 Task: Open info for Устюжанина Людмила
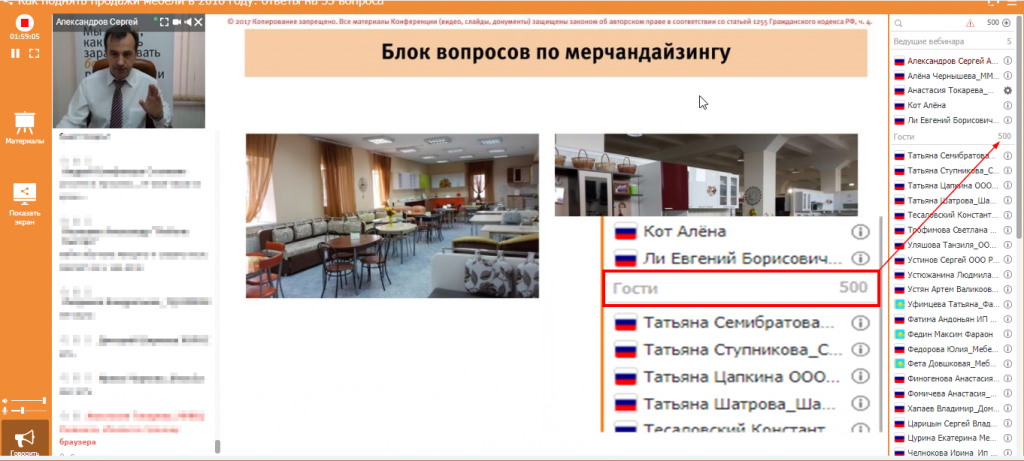click(x=1007, y=274)
